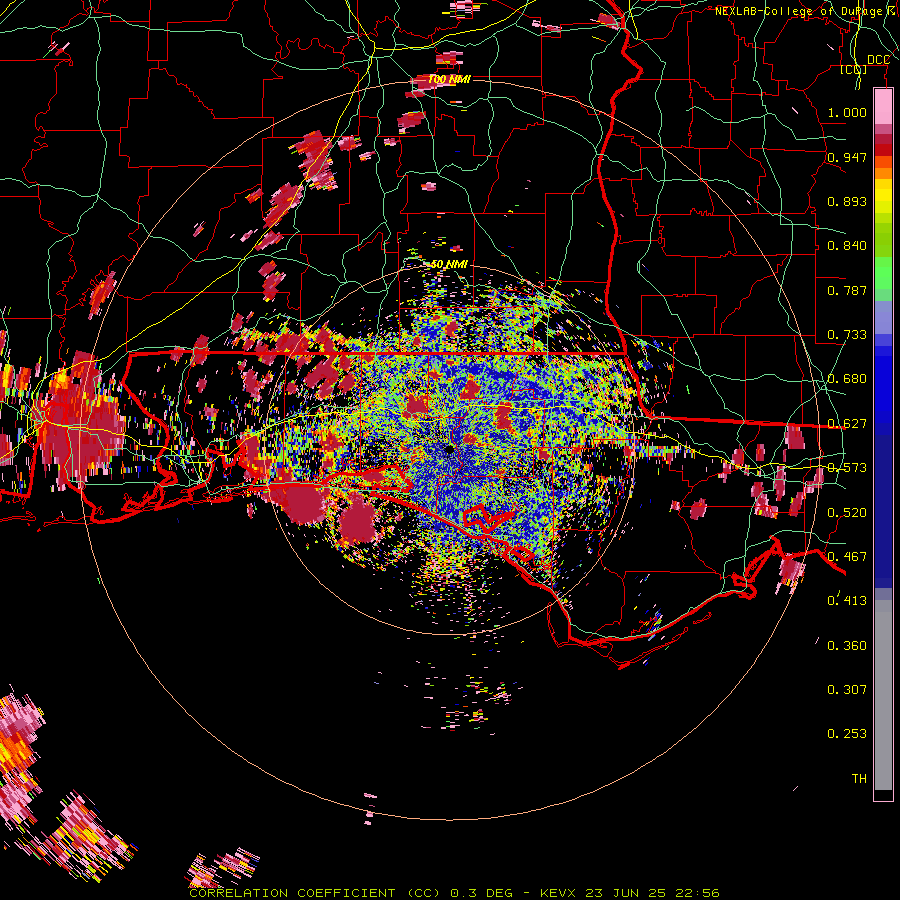Click the 0.253 scale label
This screenshot has width=900, height=900.
847,734
